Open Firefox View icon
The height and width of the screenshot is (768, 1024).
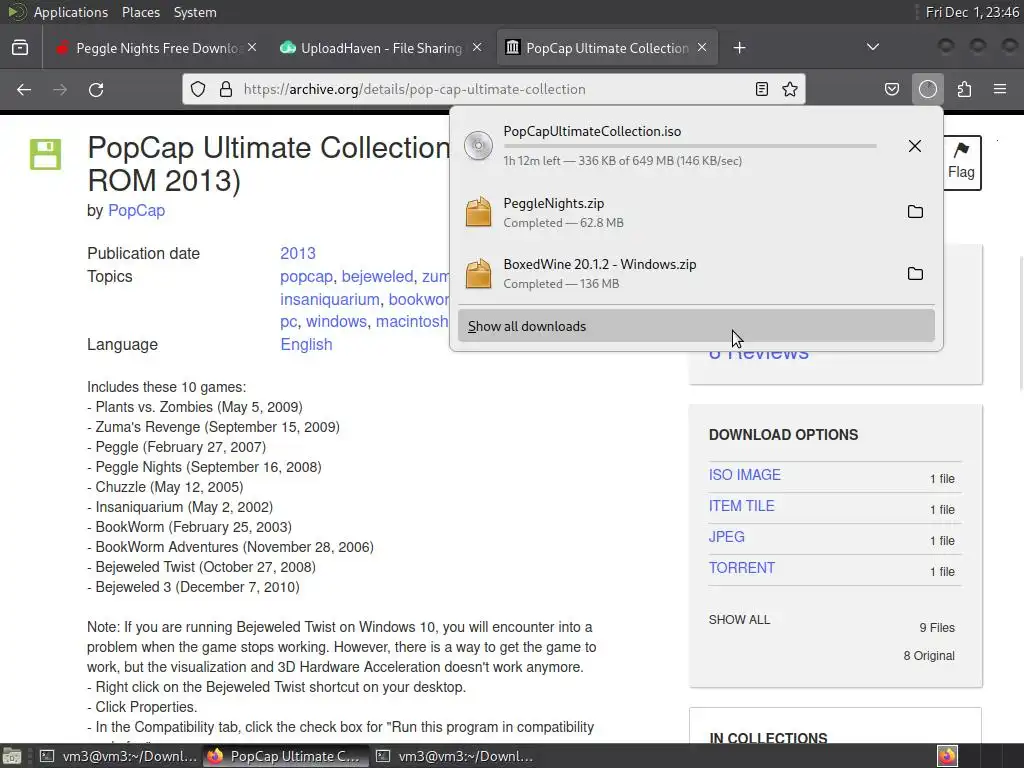pos(20,48)
